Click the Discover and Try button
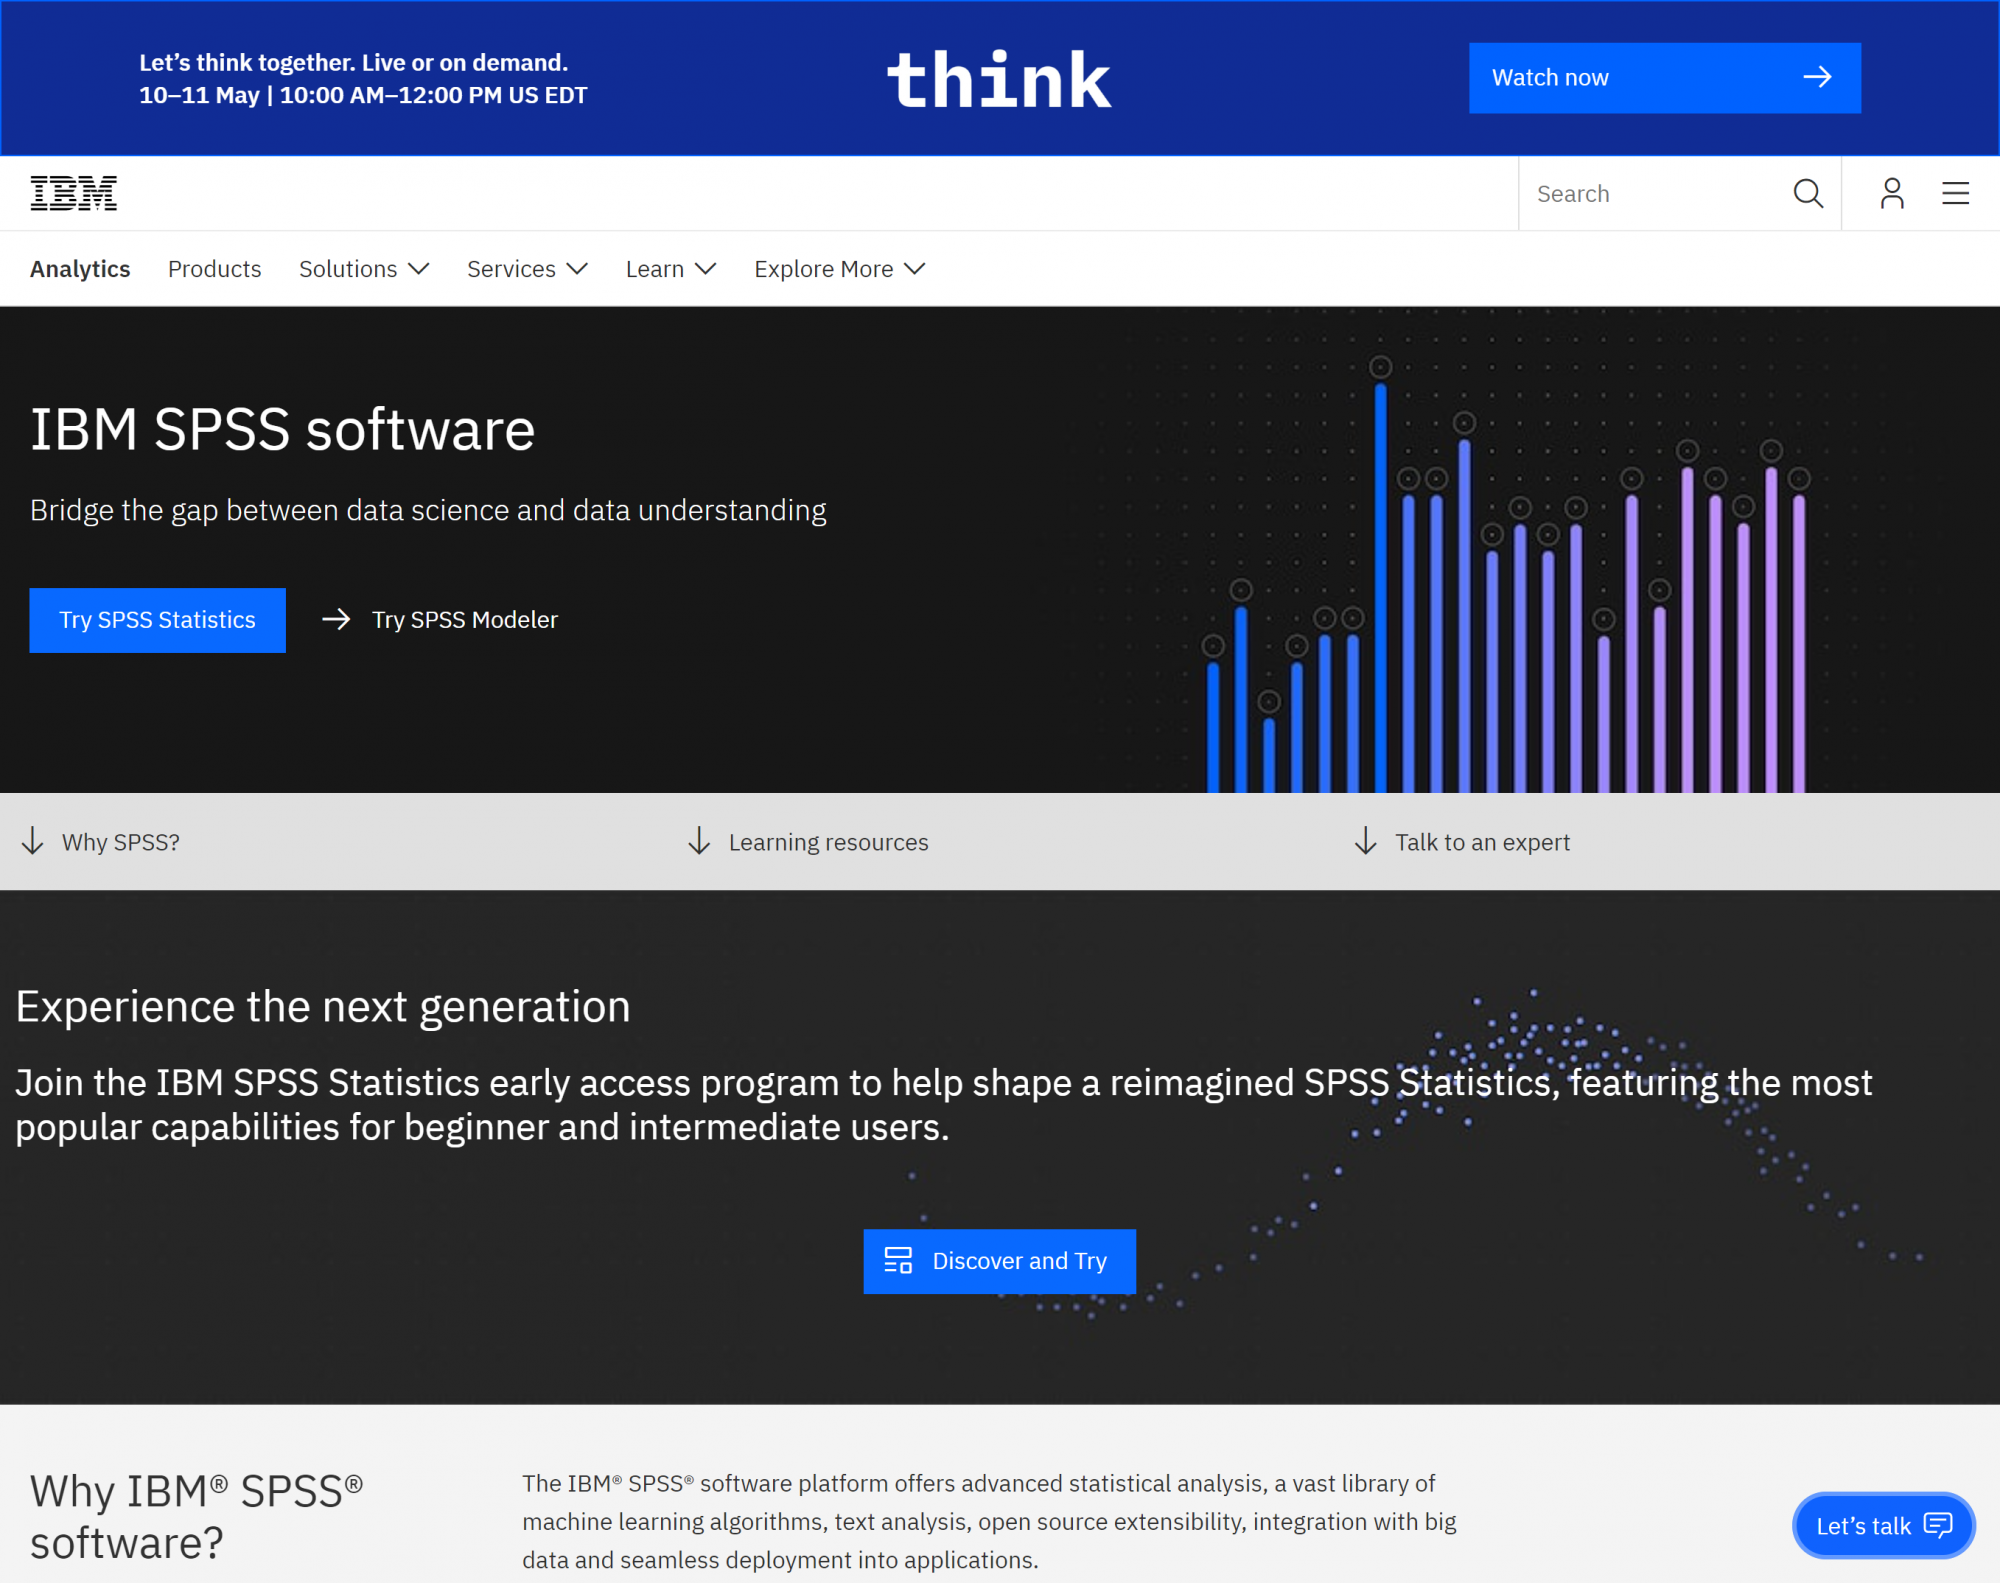Viewport: 2000px width, 1583px height. pyautogui.click(x=1000, y=1260)
